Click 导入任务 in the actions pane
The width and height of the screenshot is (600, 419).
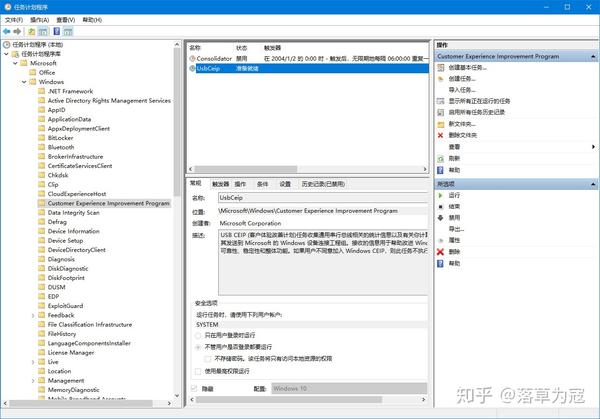tap(462, 90)
